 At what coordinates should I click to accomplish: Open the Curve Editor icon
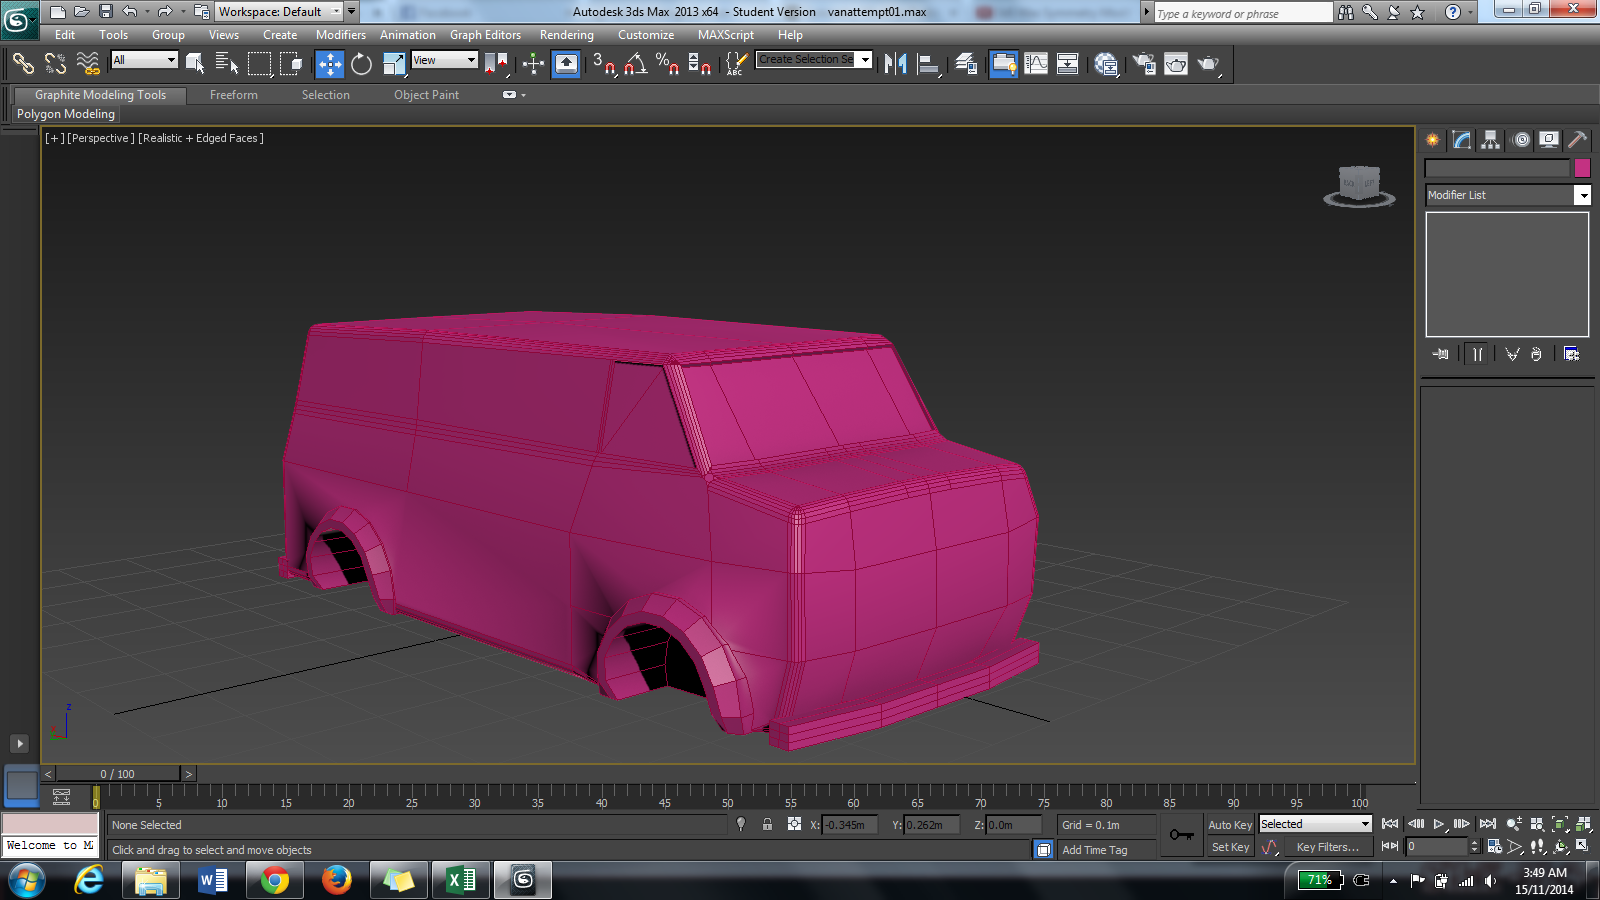(1036, 65)
